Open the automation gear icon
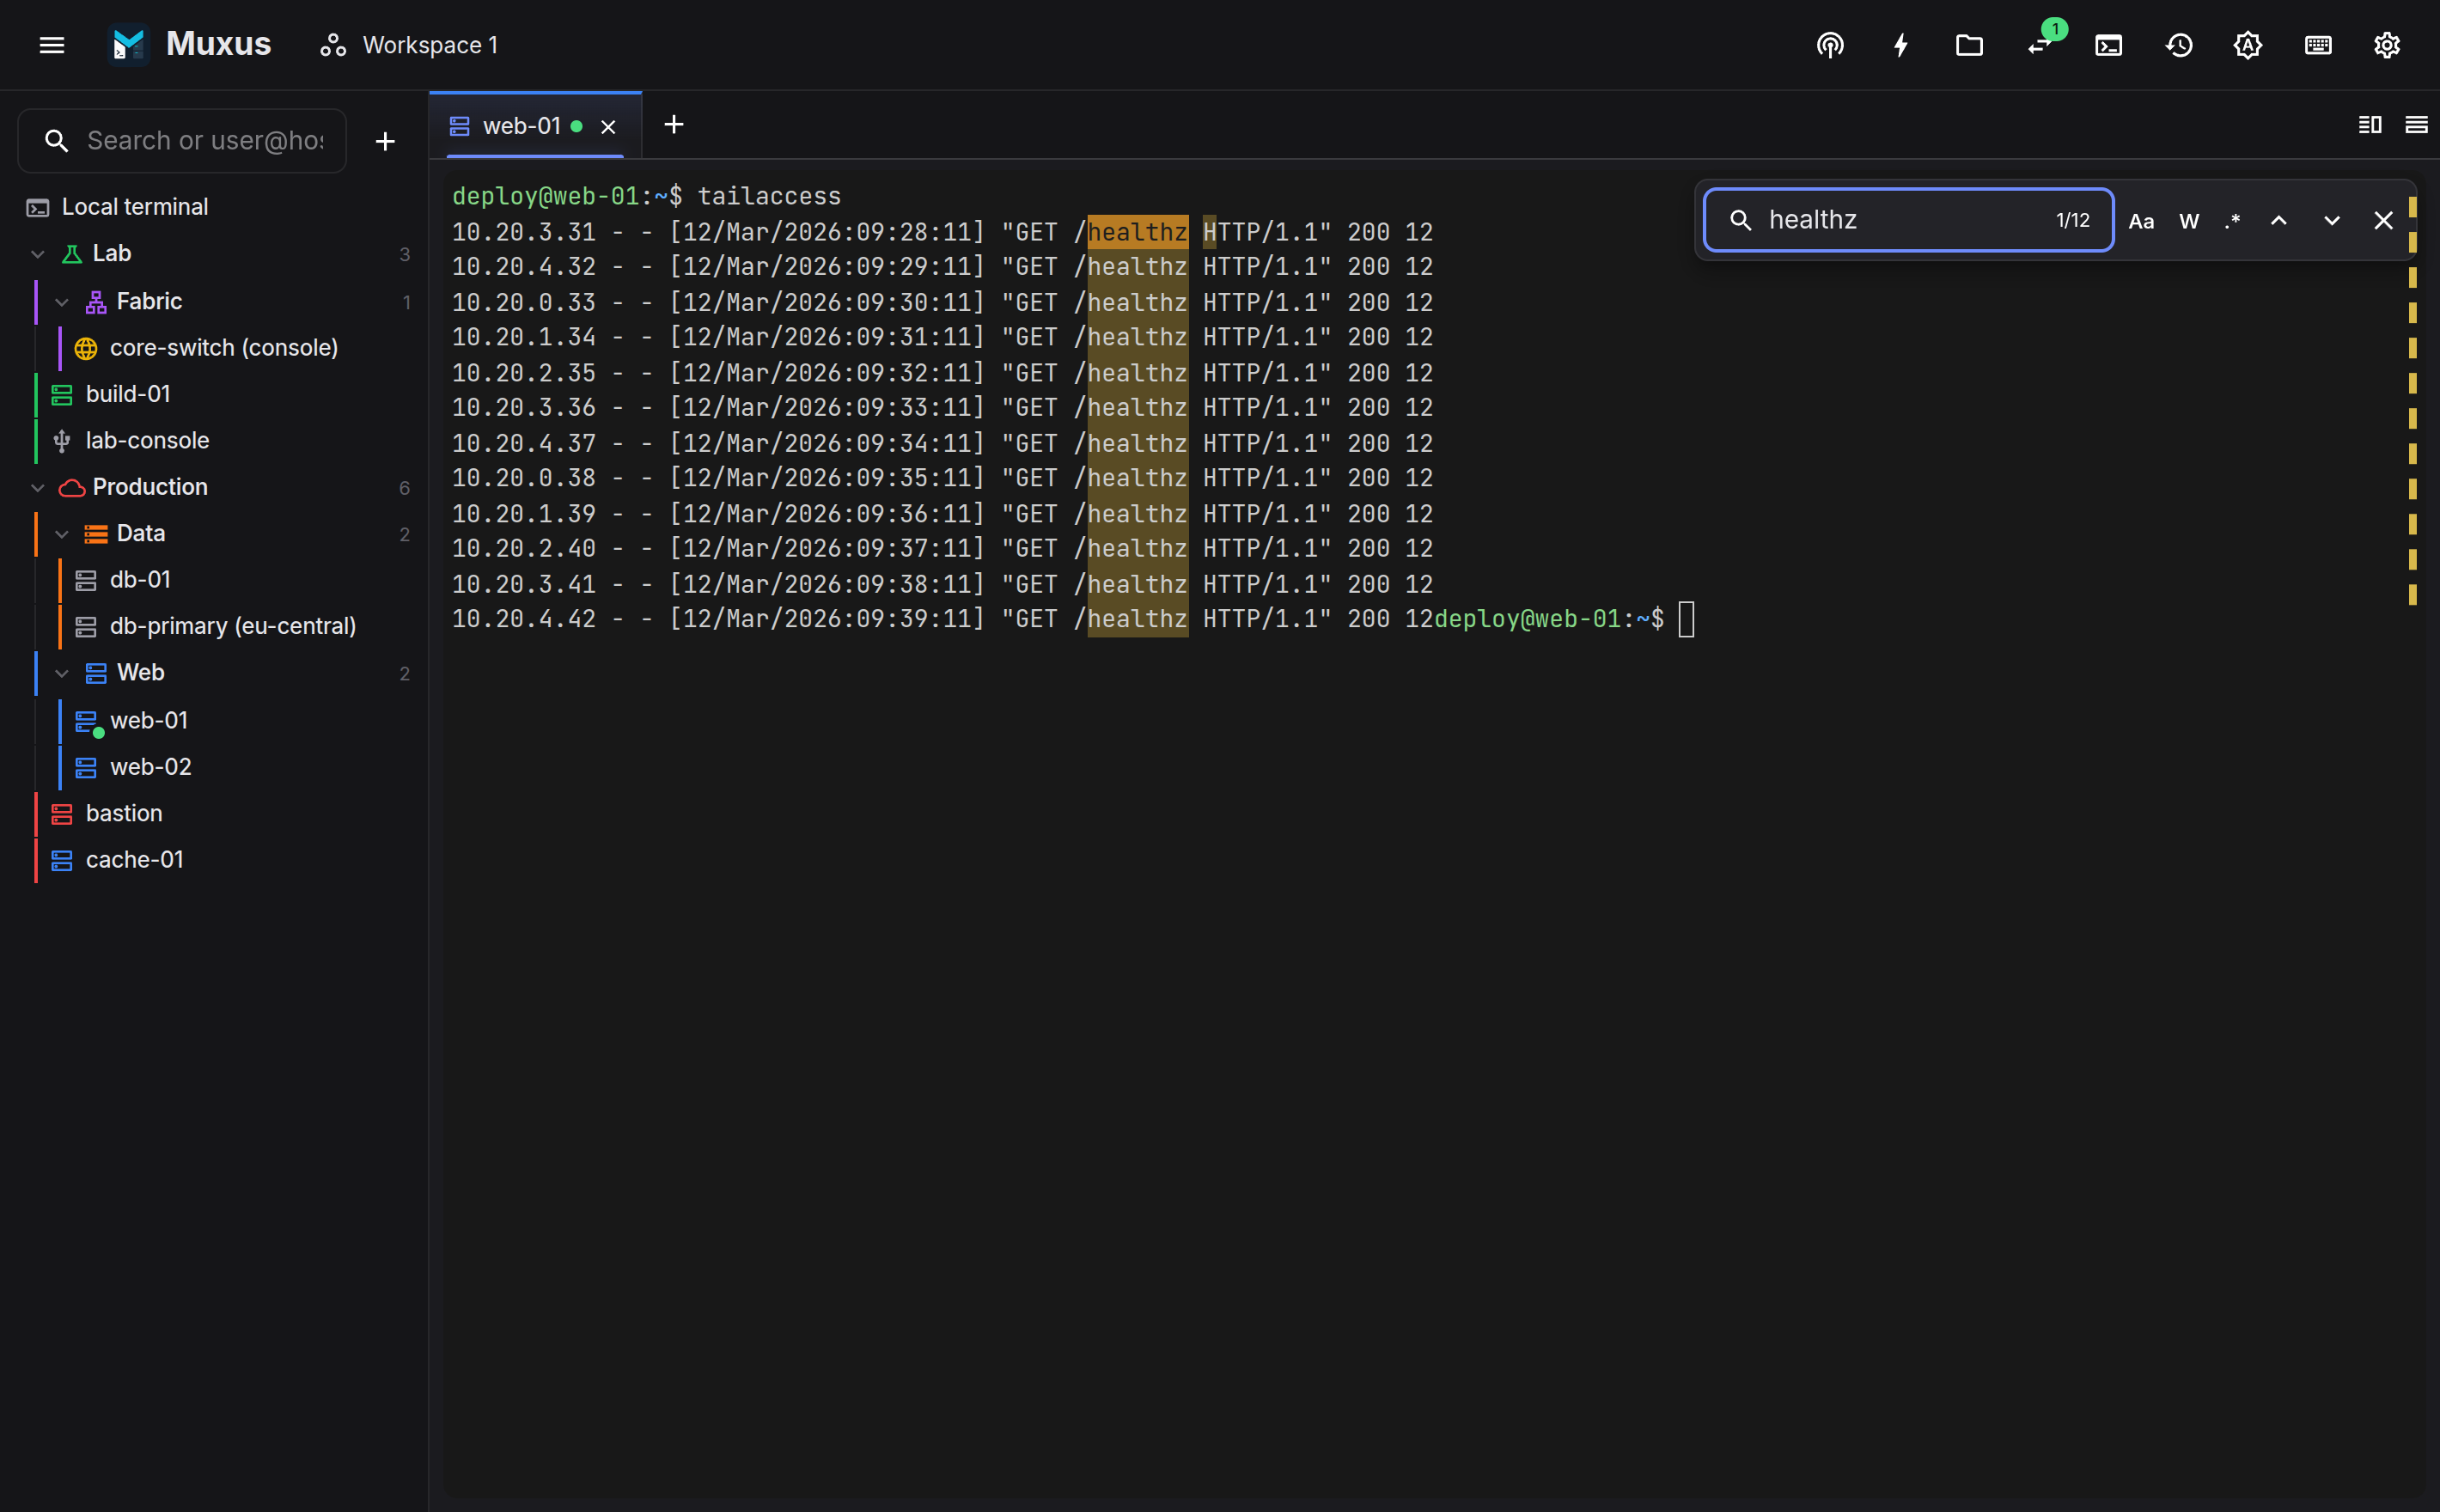Screen dimensions: 2440x1512 2248,45
